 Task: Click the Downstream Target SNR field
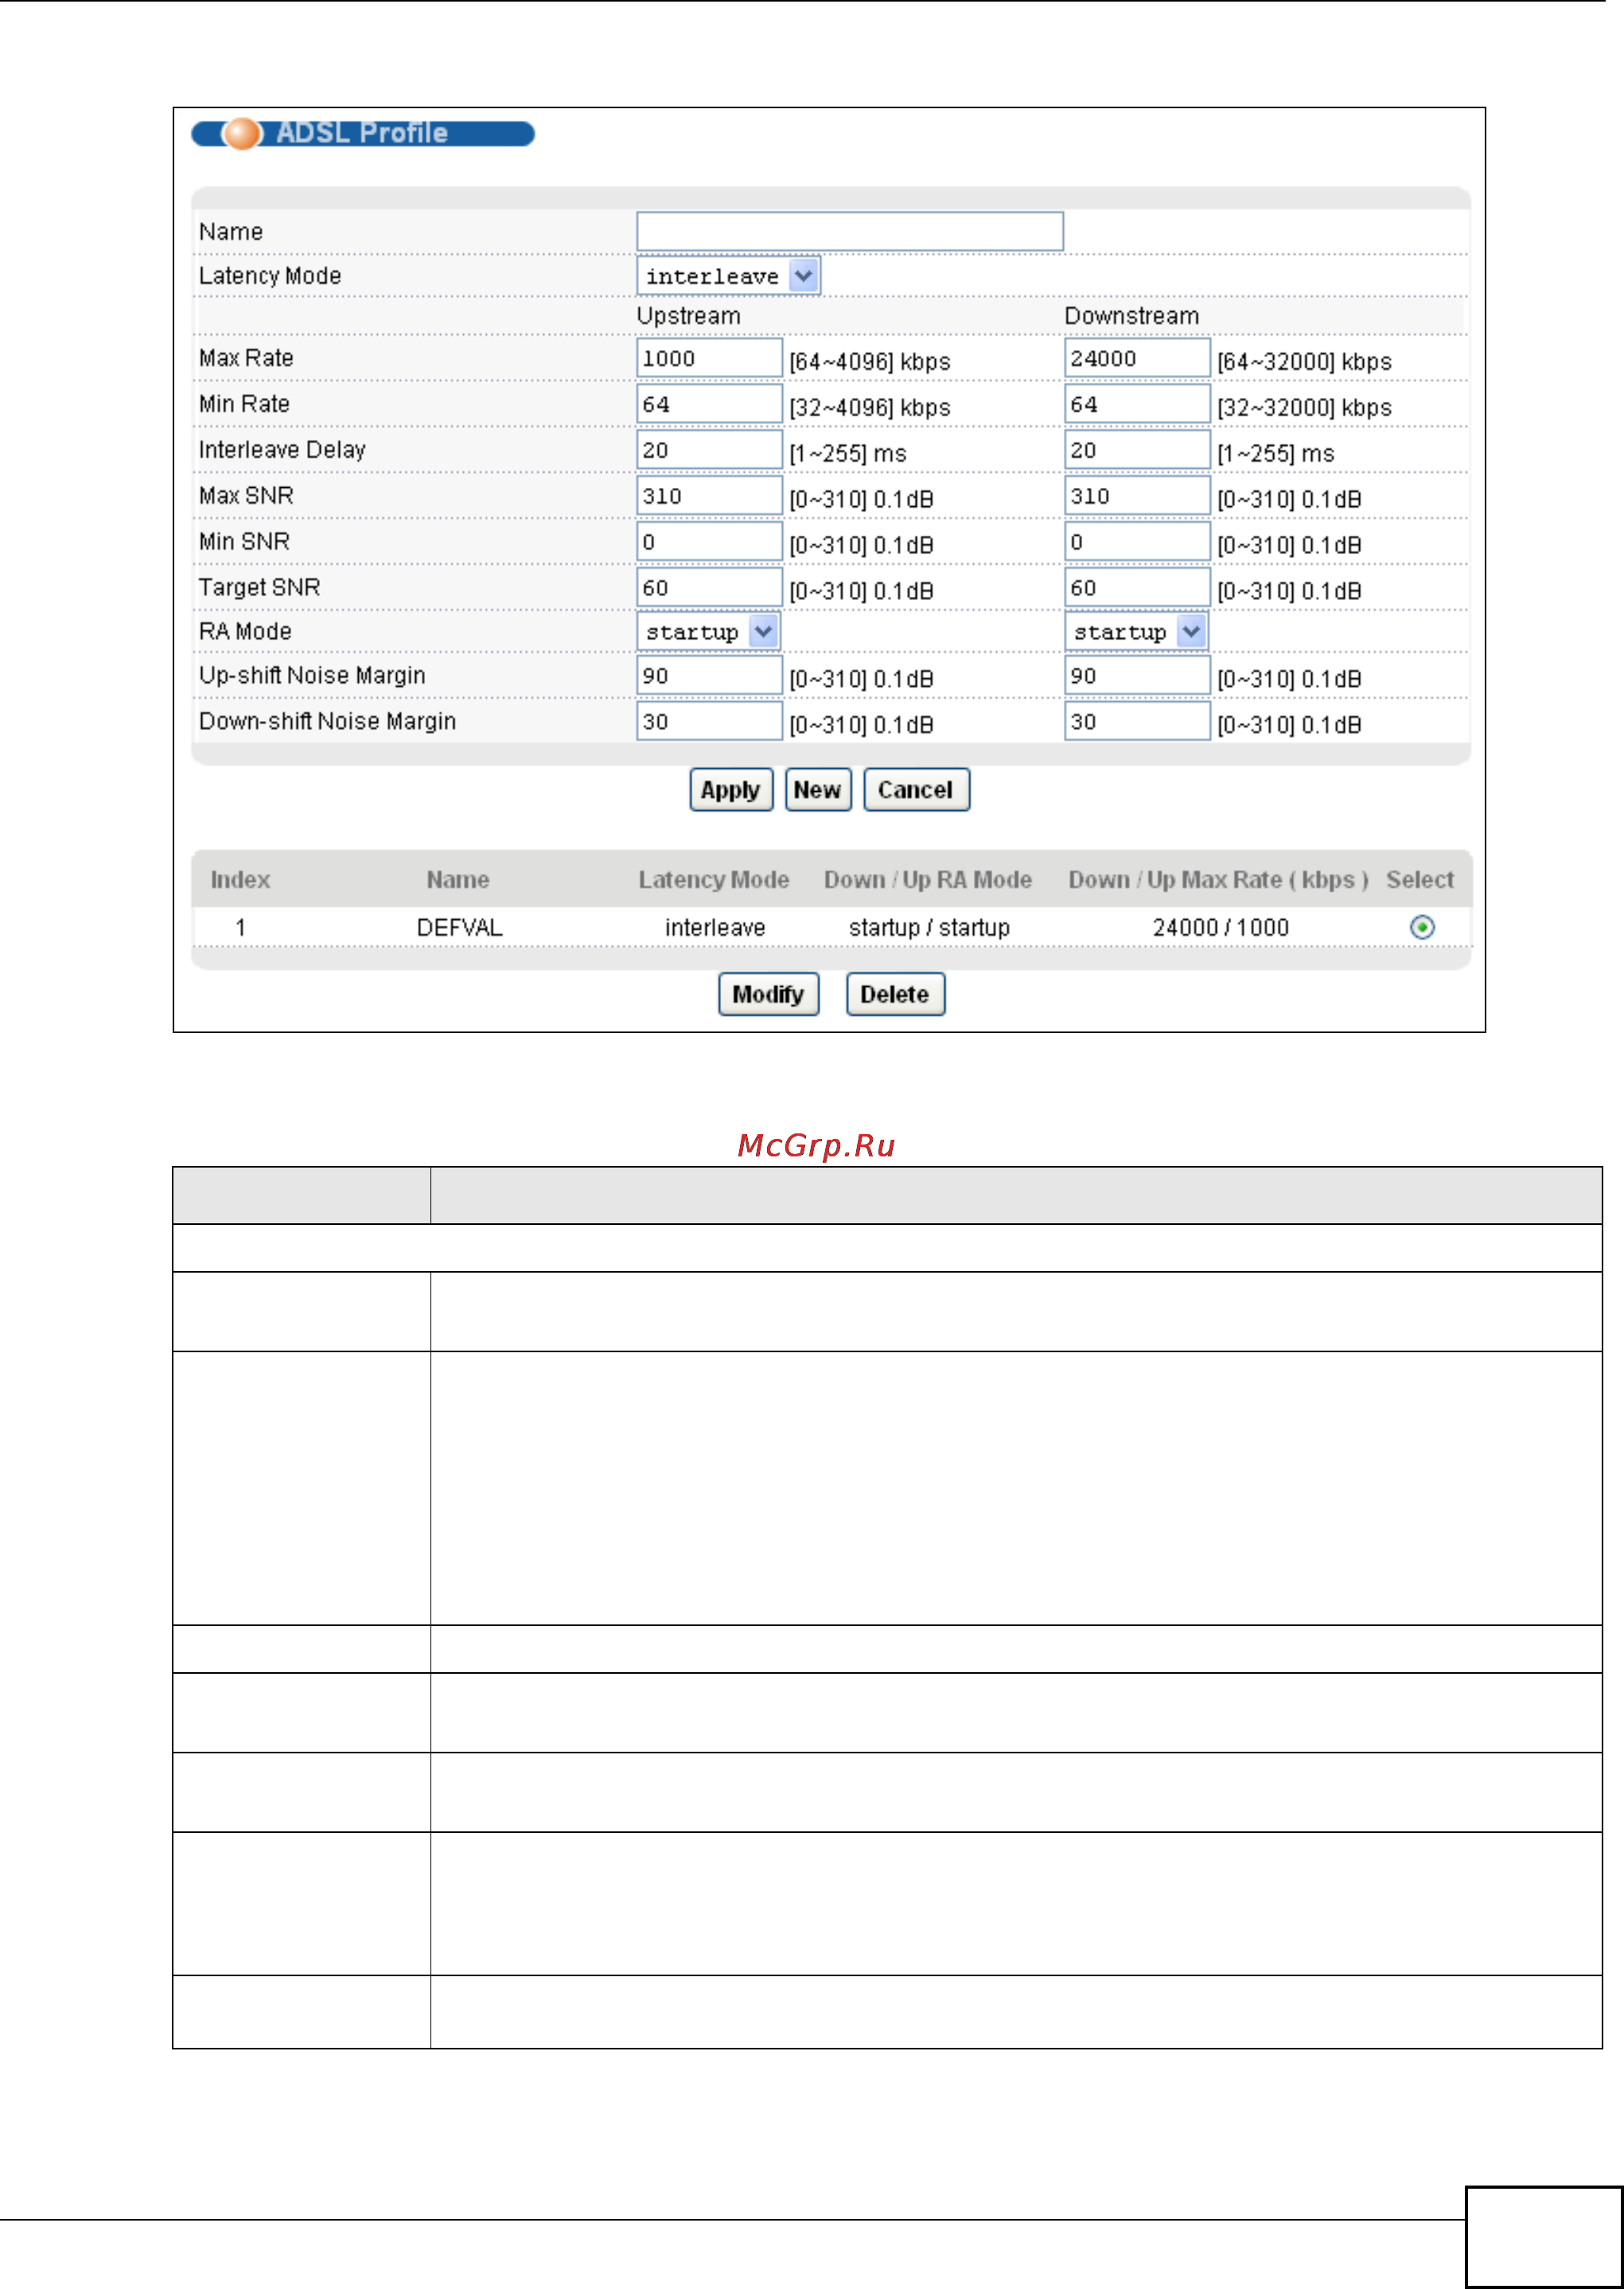click(1136, 588)
